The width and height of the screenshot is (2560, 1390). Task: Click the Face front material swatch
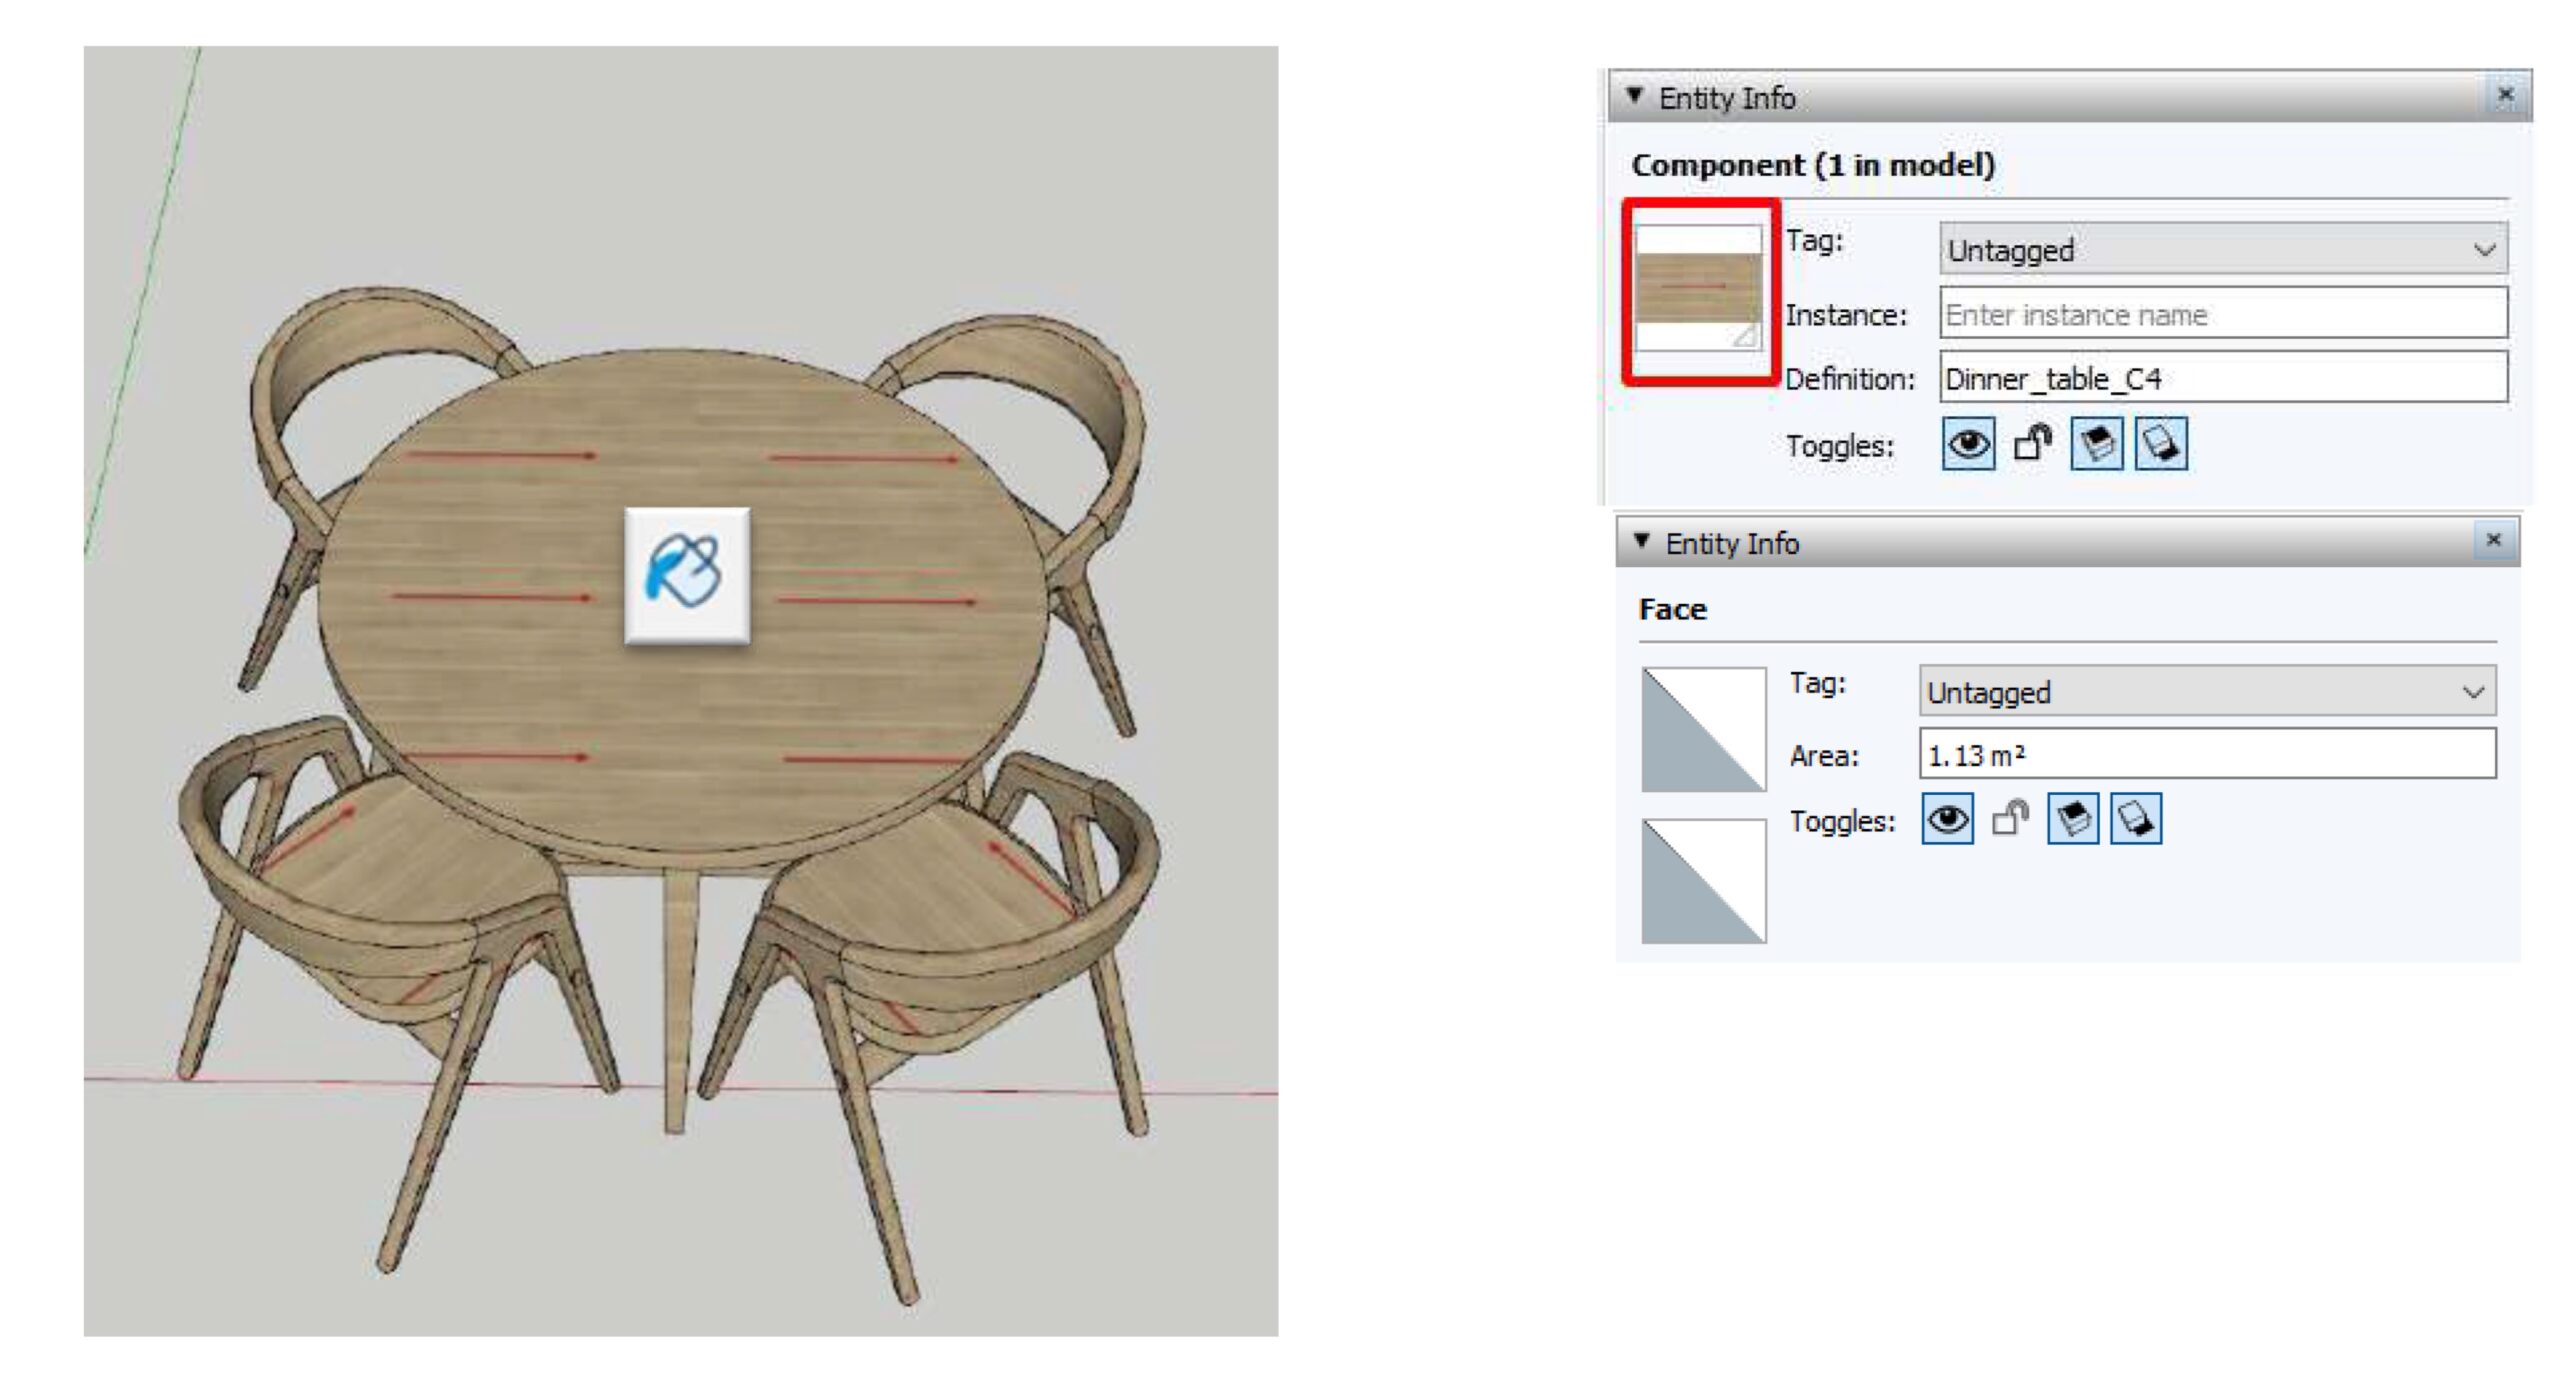(x=1703, y=730)
